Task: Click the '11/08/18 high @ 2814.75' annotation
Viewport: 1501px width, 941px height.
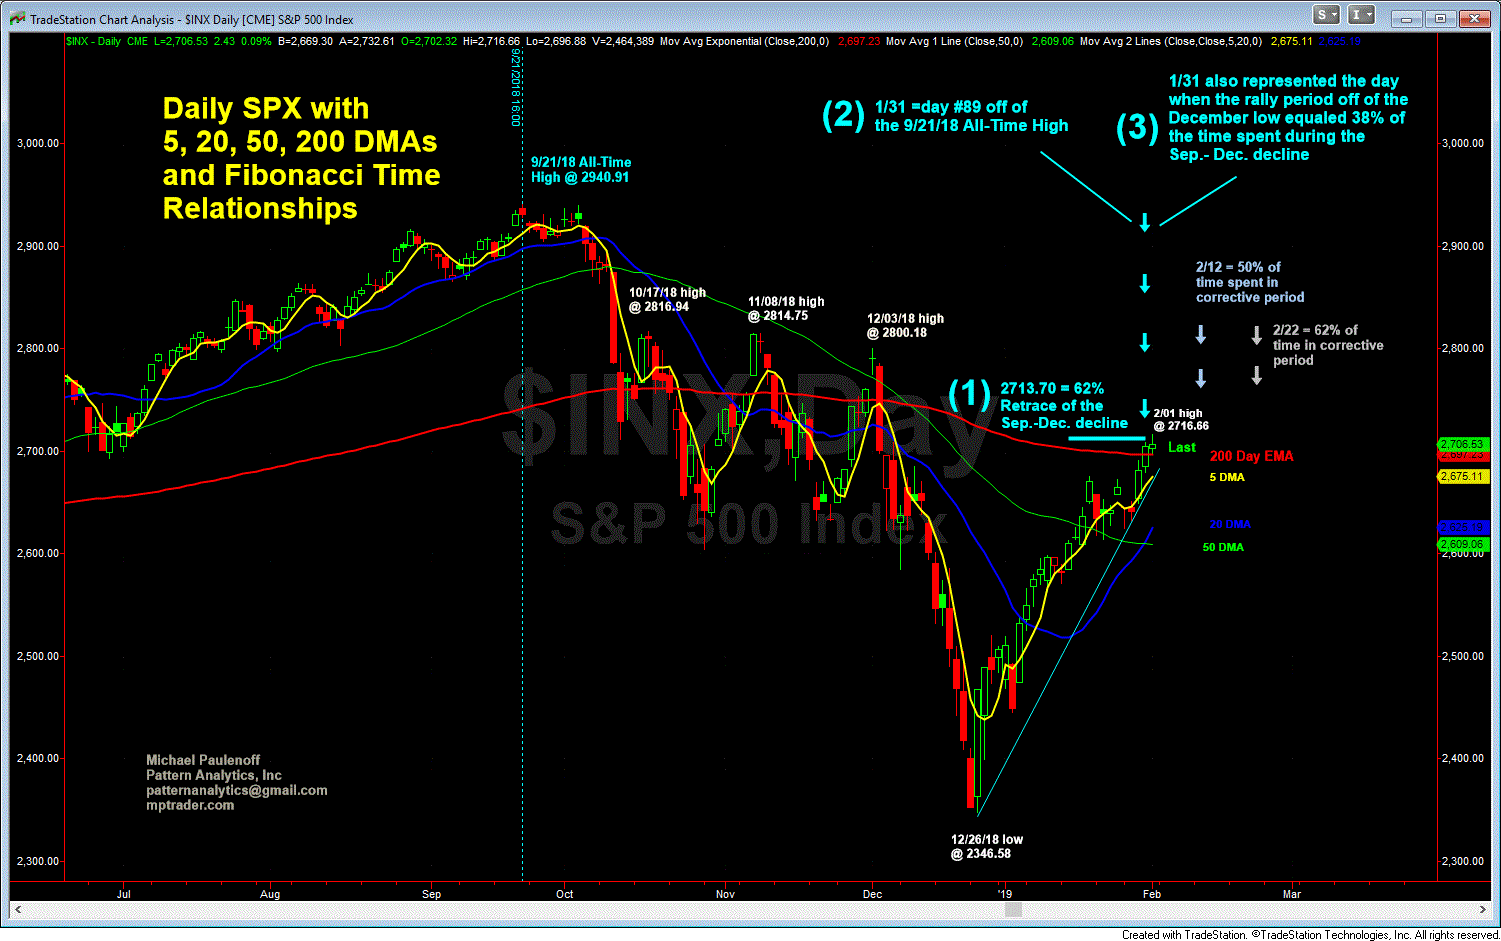Action: coord(786,308)
